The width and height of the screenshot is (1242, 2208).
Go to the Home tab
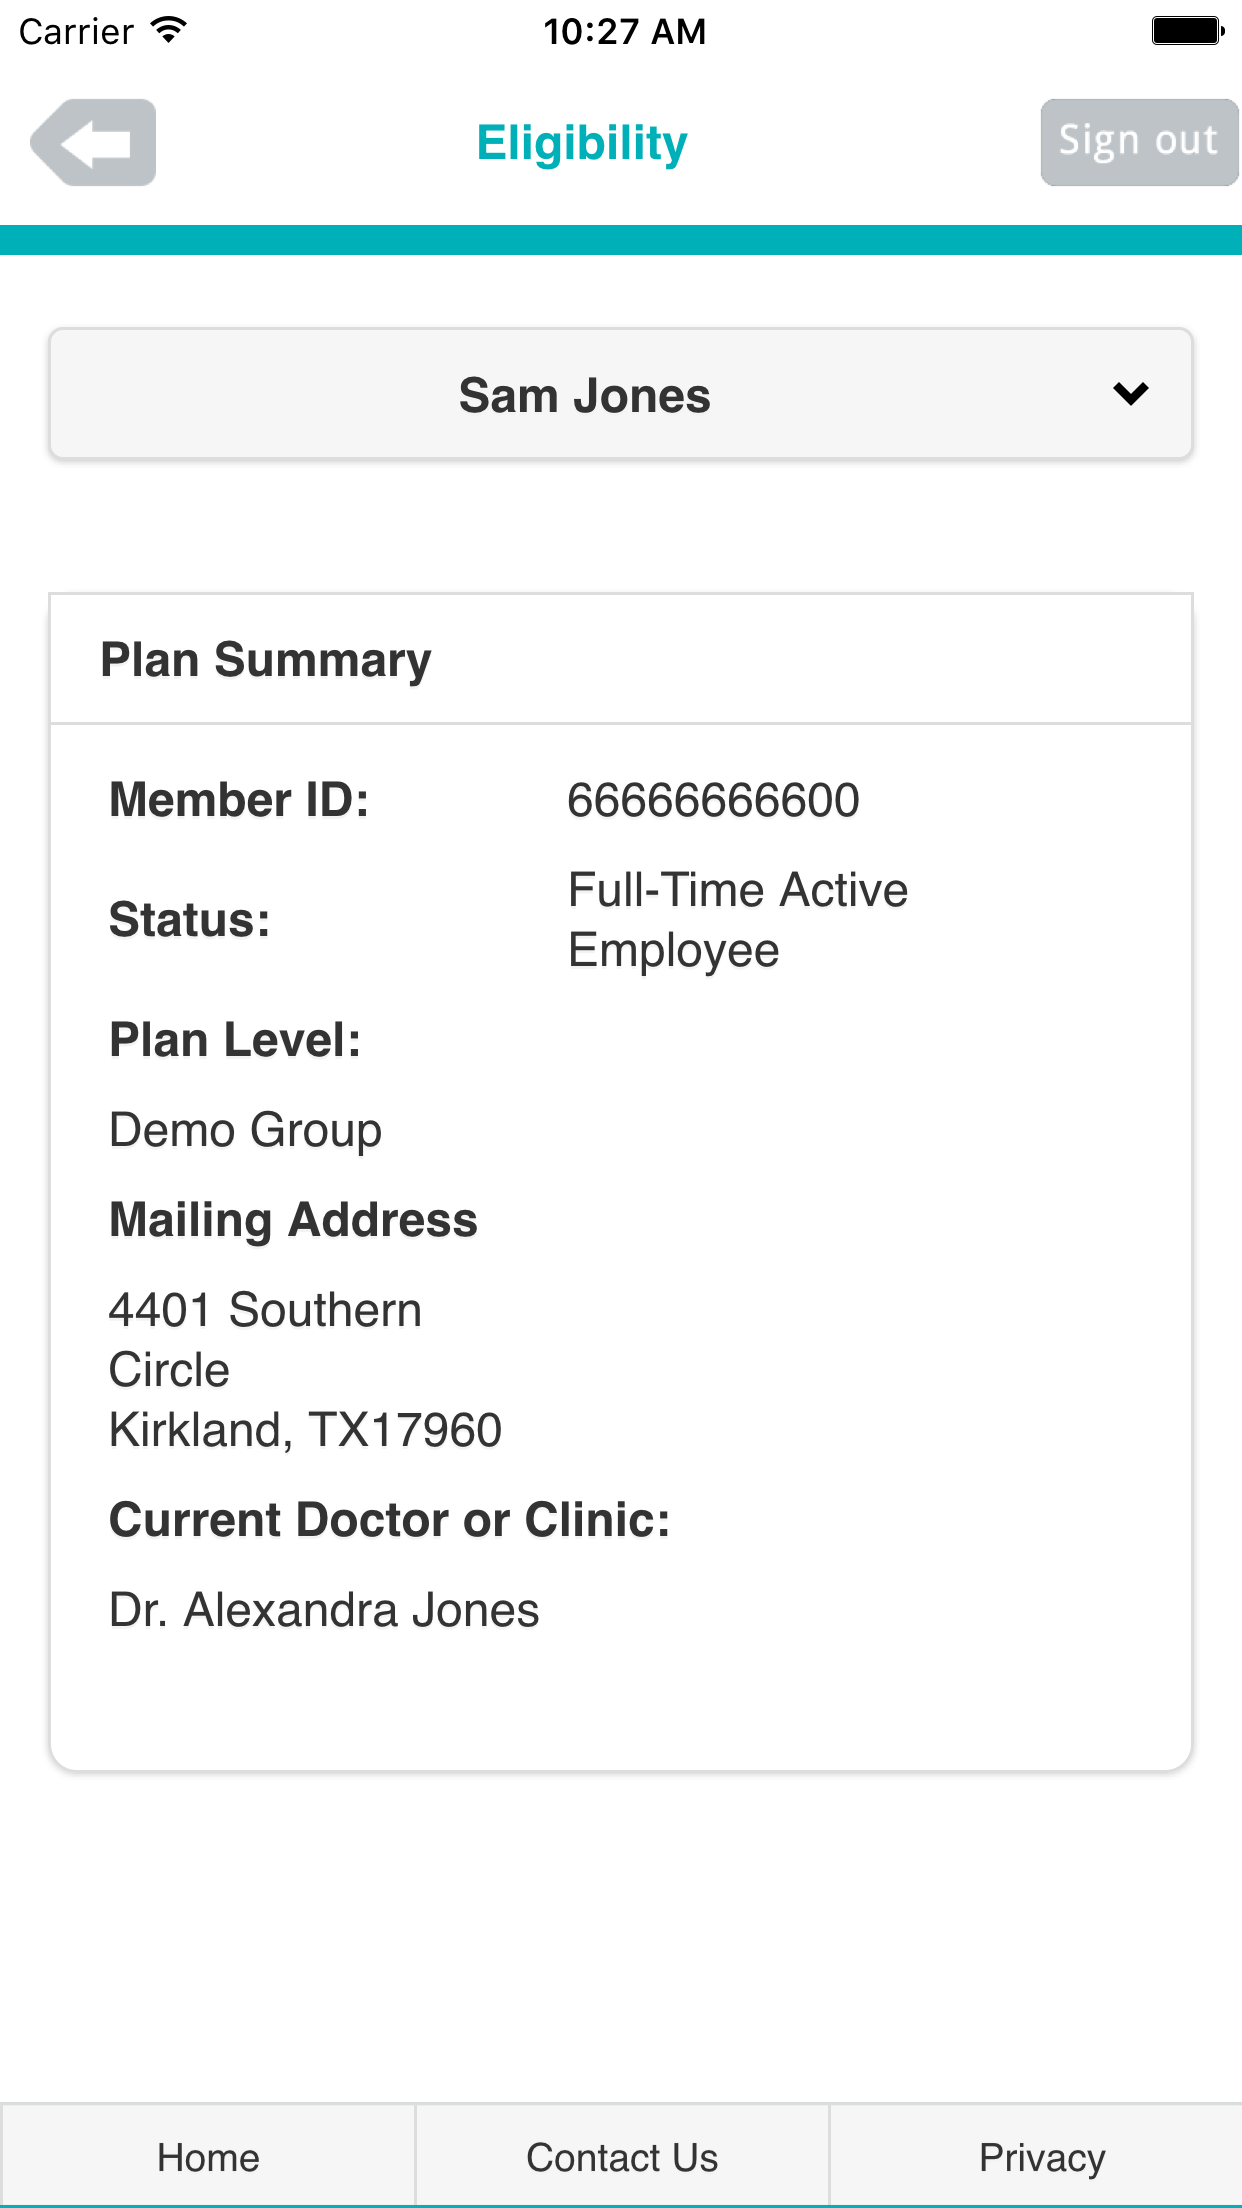click(x=208, y=2157)
